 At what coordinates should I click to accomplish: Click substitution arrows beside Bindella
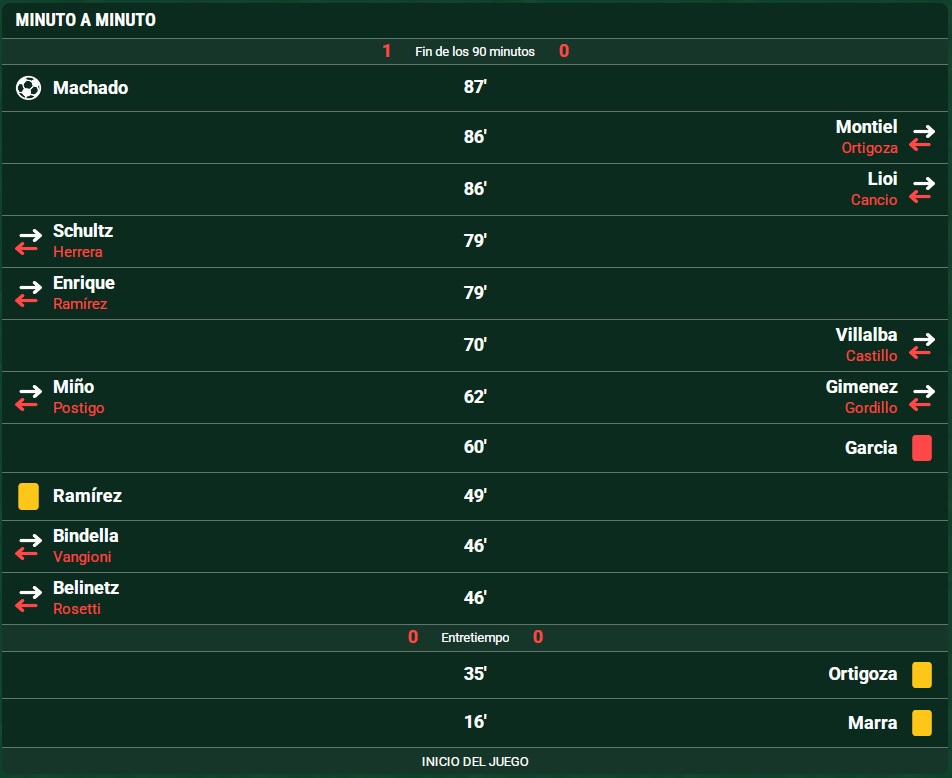[x=29, y=547]
